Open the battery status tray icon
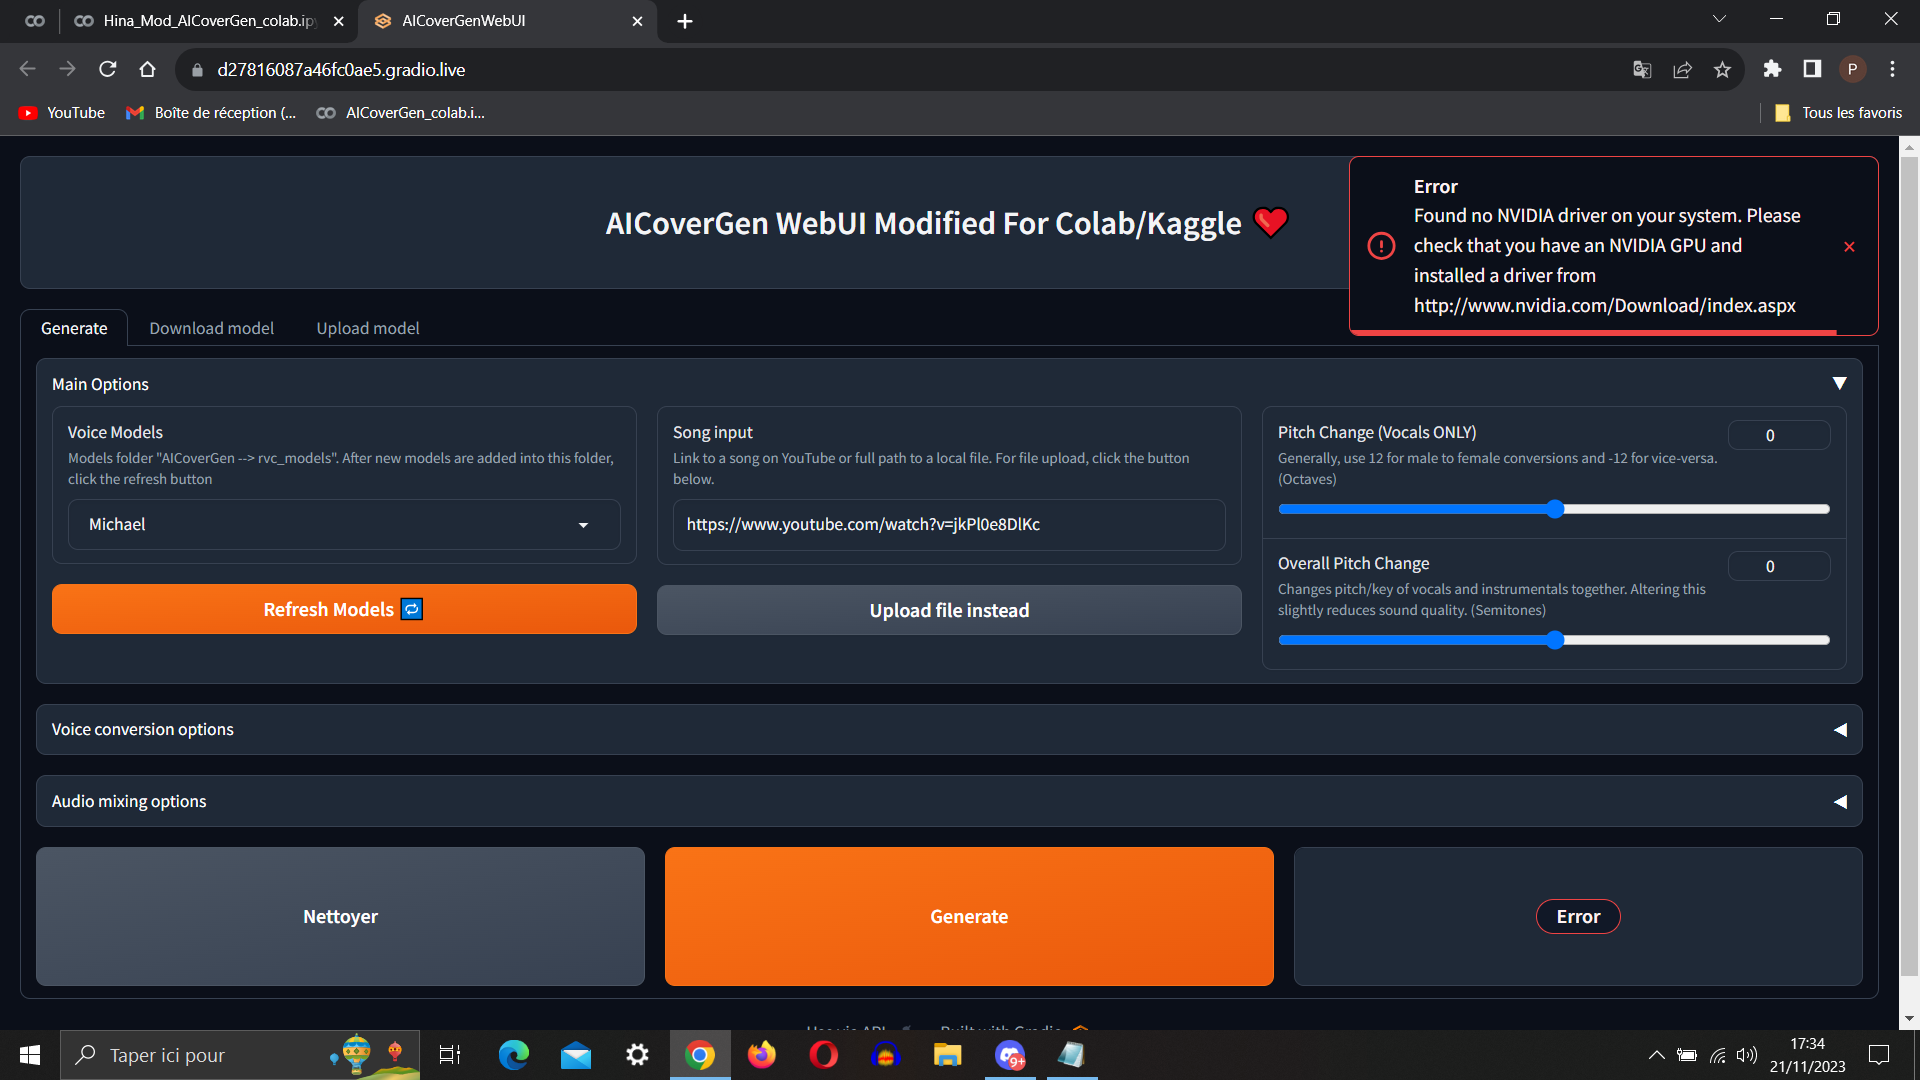 point(1687,1055)
